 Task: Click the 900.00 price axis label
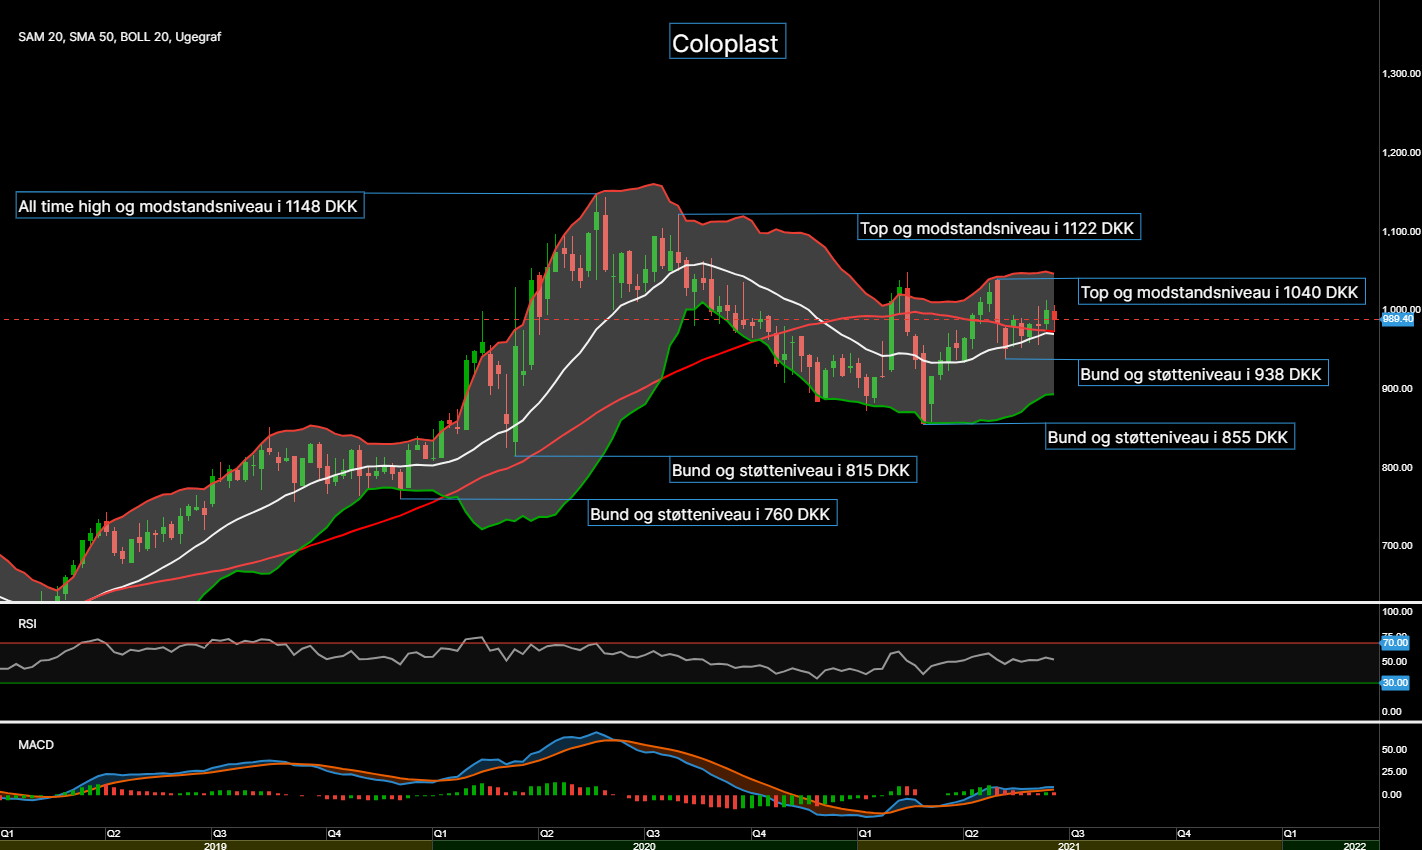(x=1396, y=389)
